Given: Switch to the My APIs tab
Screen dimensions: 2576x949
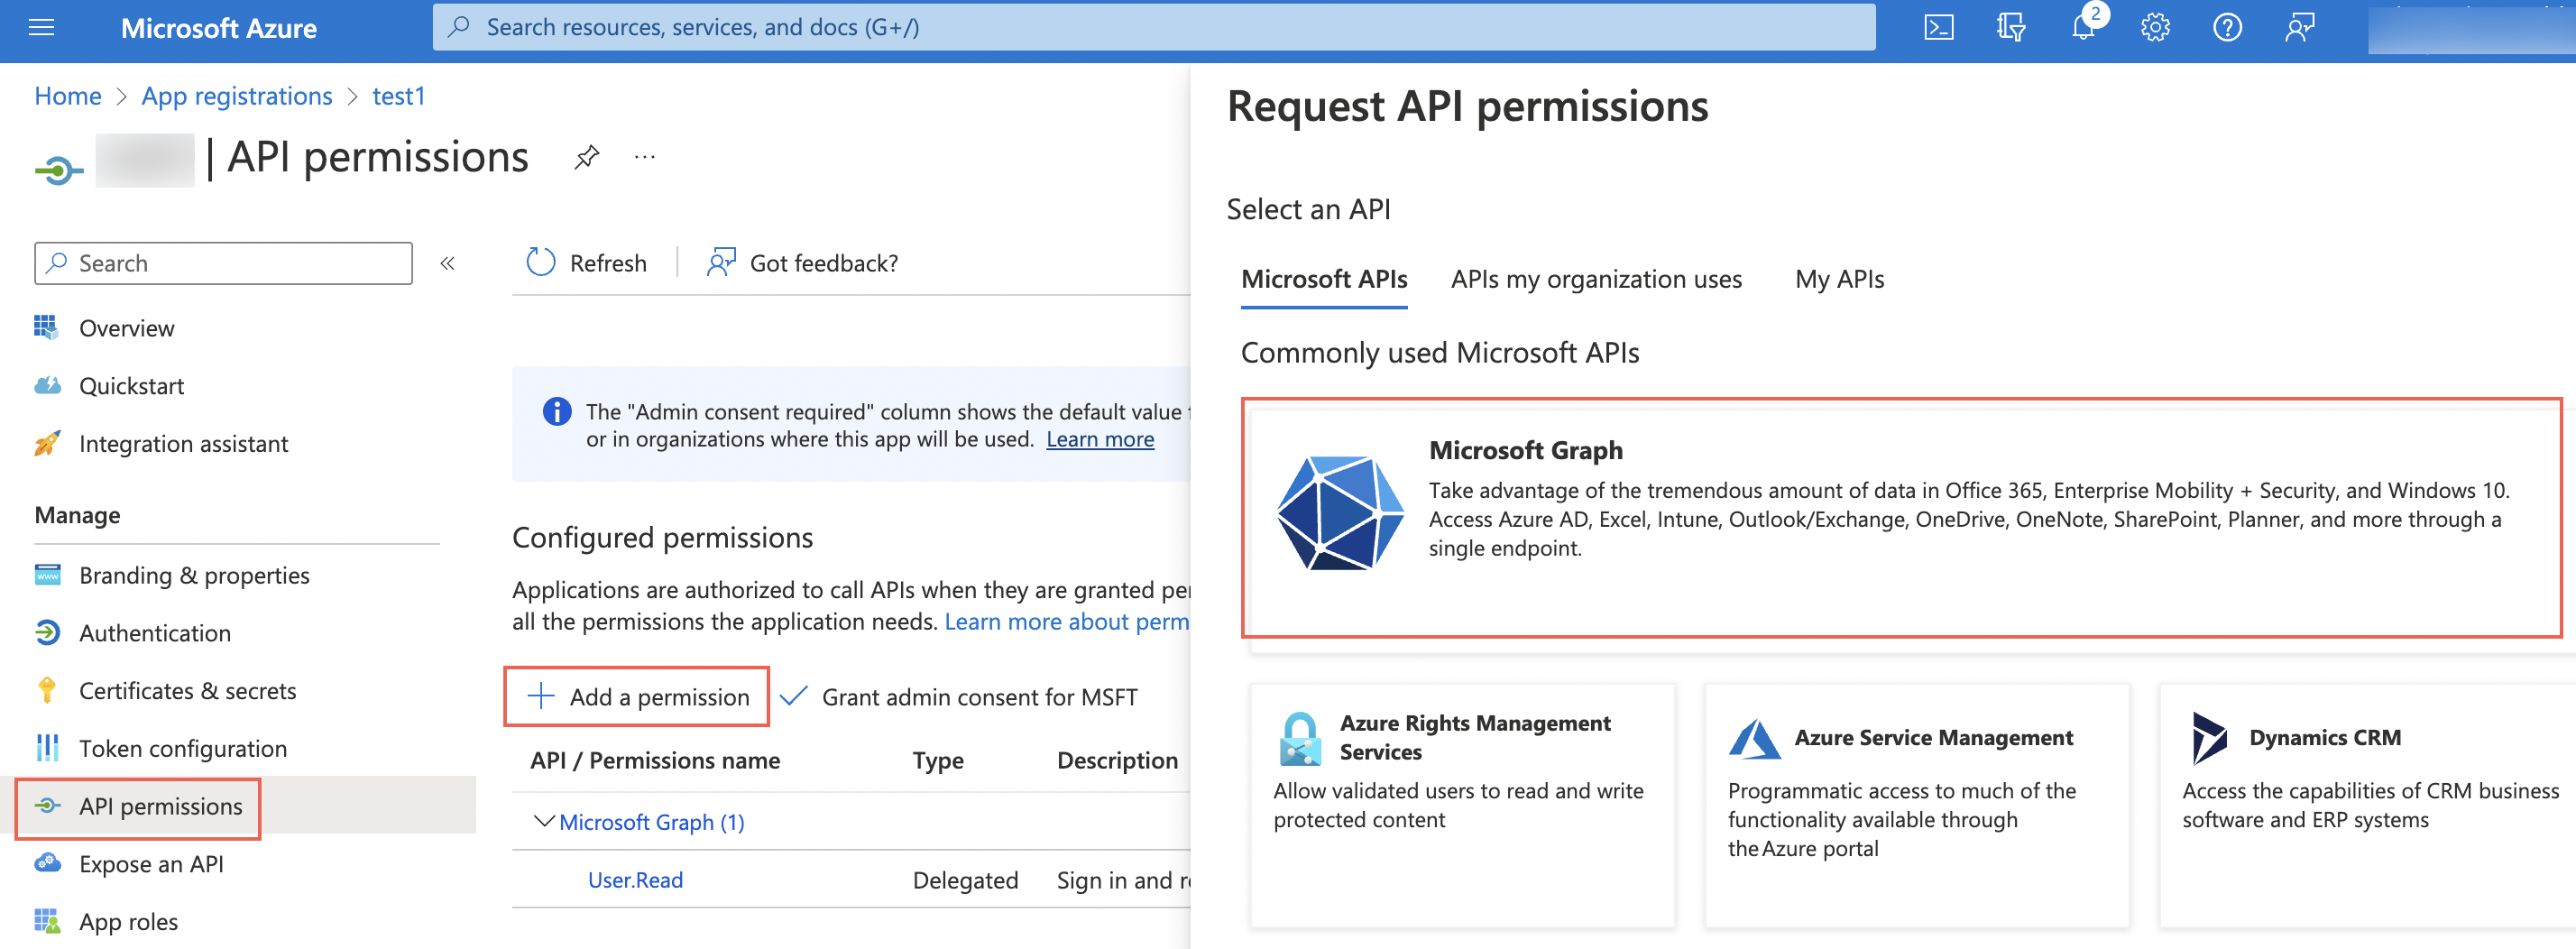Looking at the screenshot, I should (1839, 279).
